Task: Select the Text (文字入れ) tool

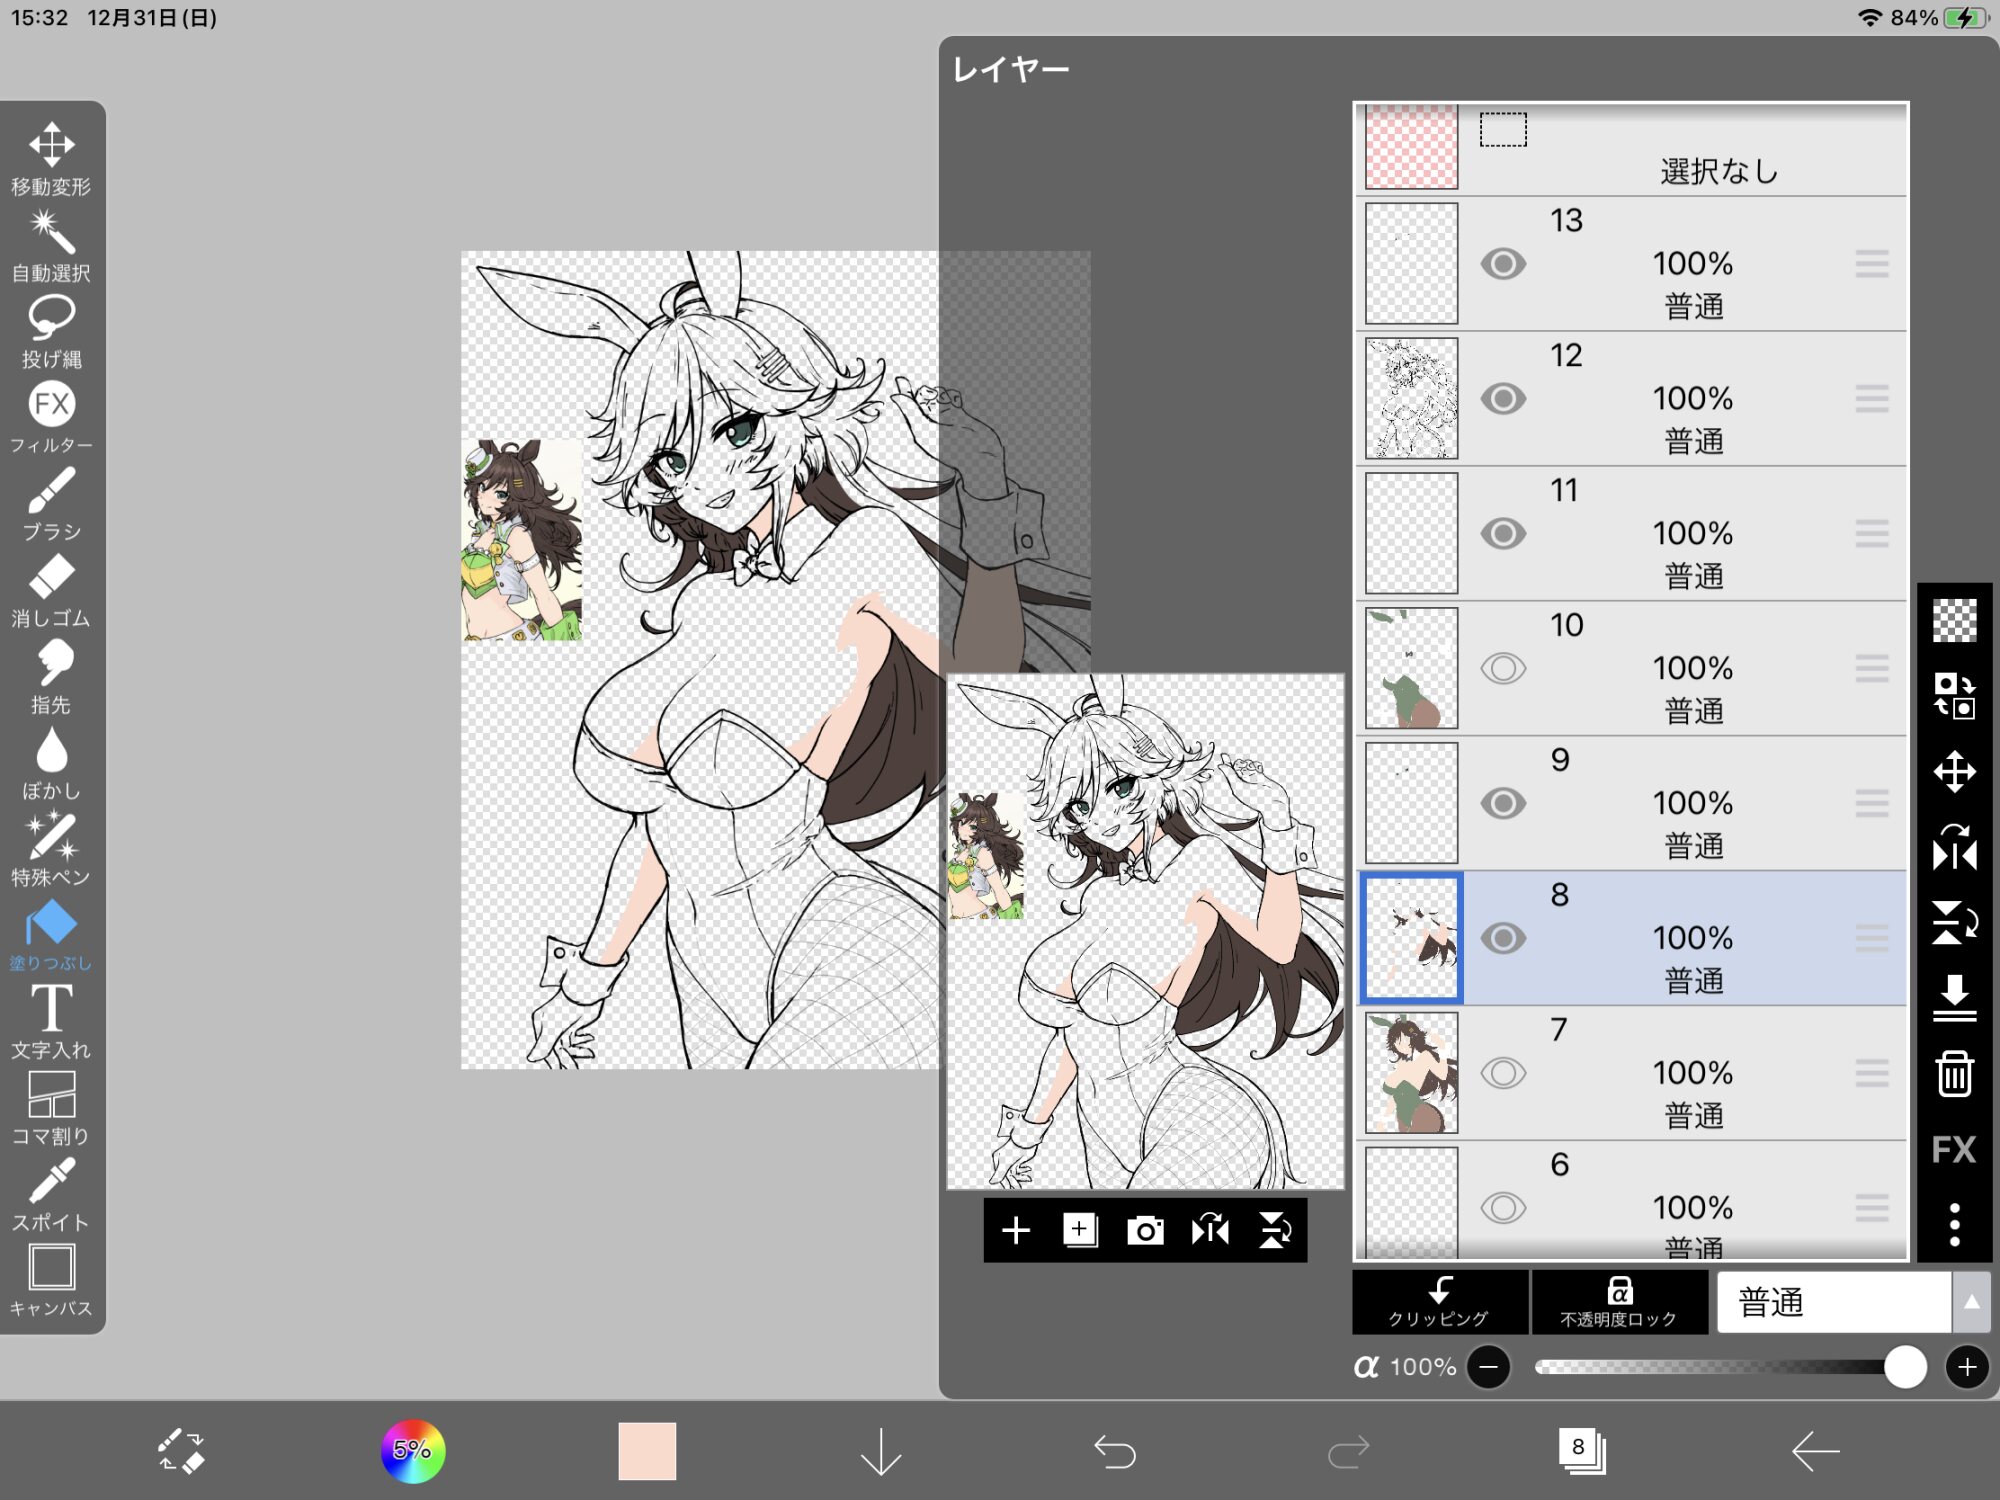Action: pos(51,1020)
